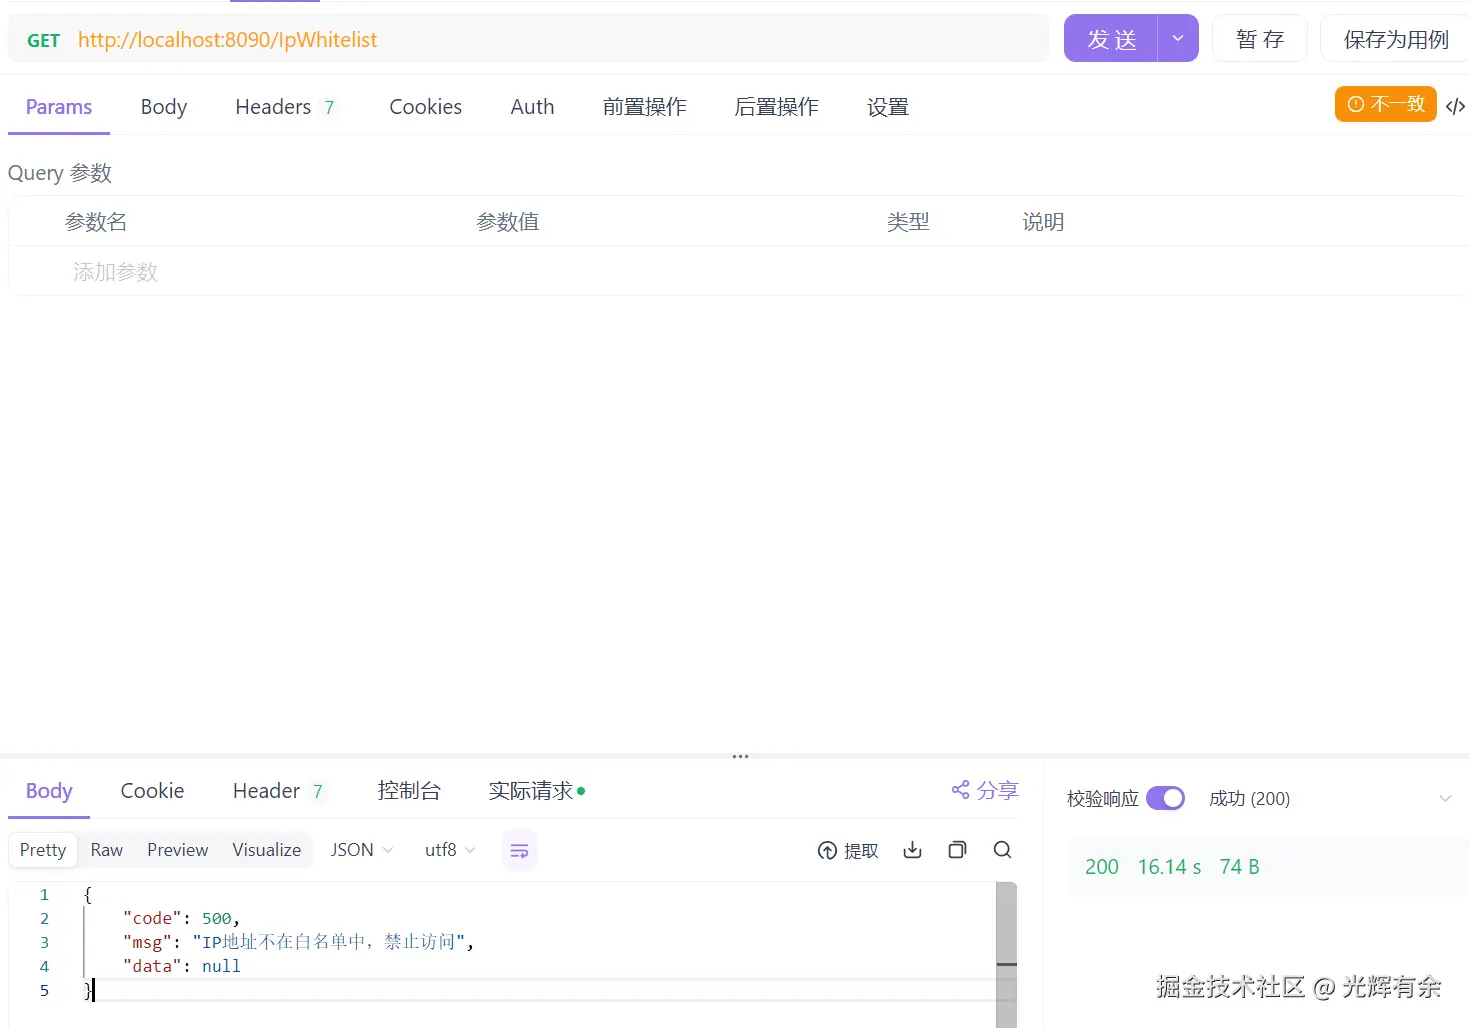Open the 发送 button dropdown arrow
Image resolution: width=1469 pixels, height=1028 pixels.
click(x=1178, y=38)
